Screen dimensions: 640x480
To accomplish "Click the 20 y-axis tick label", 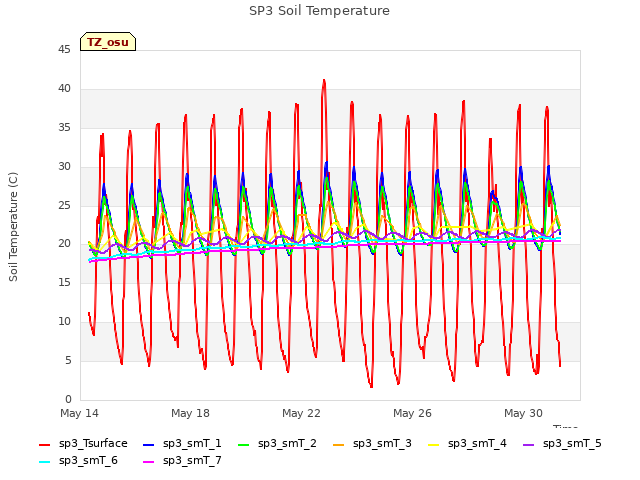I will [x=64, y=244].
